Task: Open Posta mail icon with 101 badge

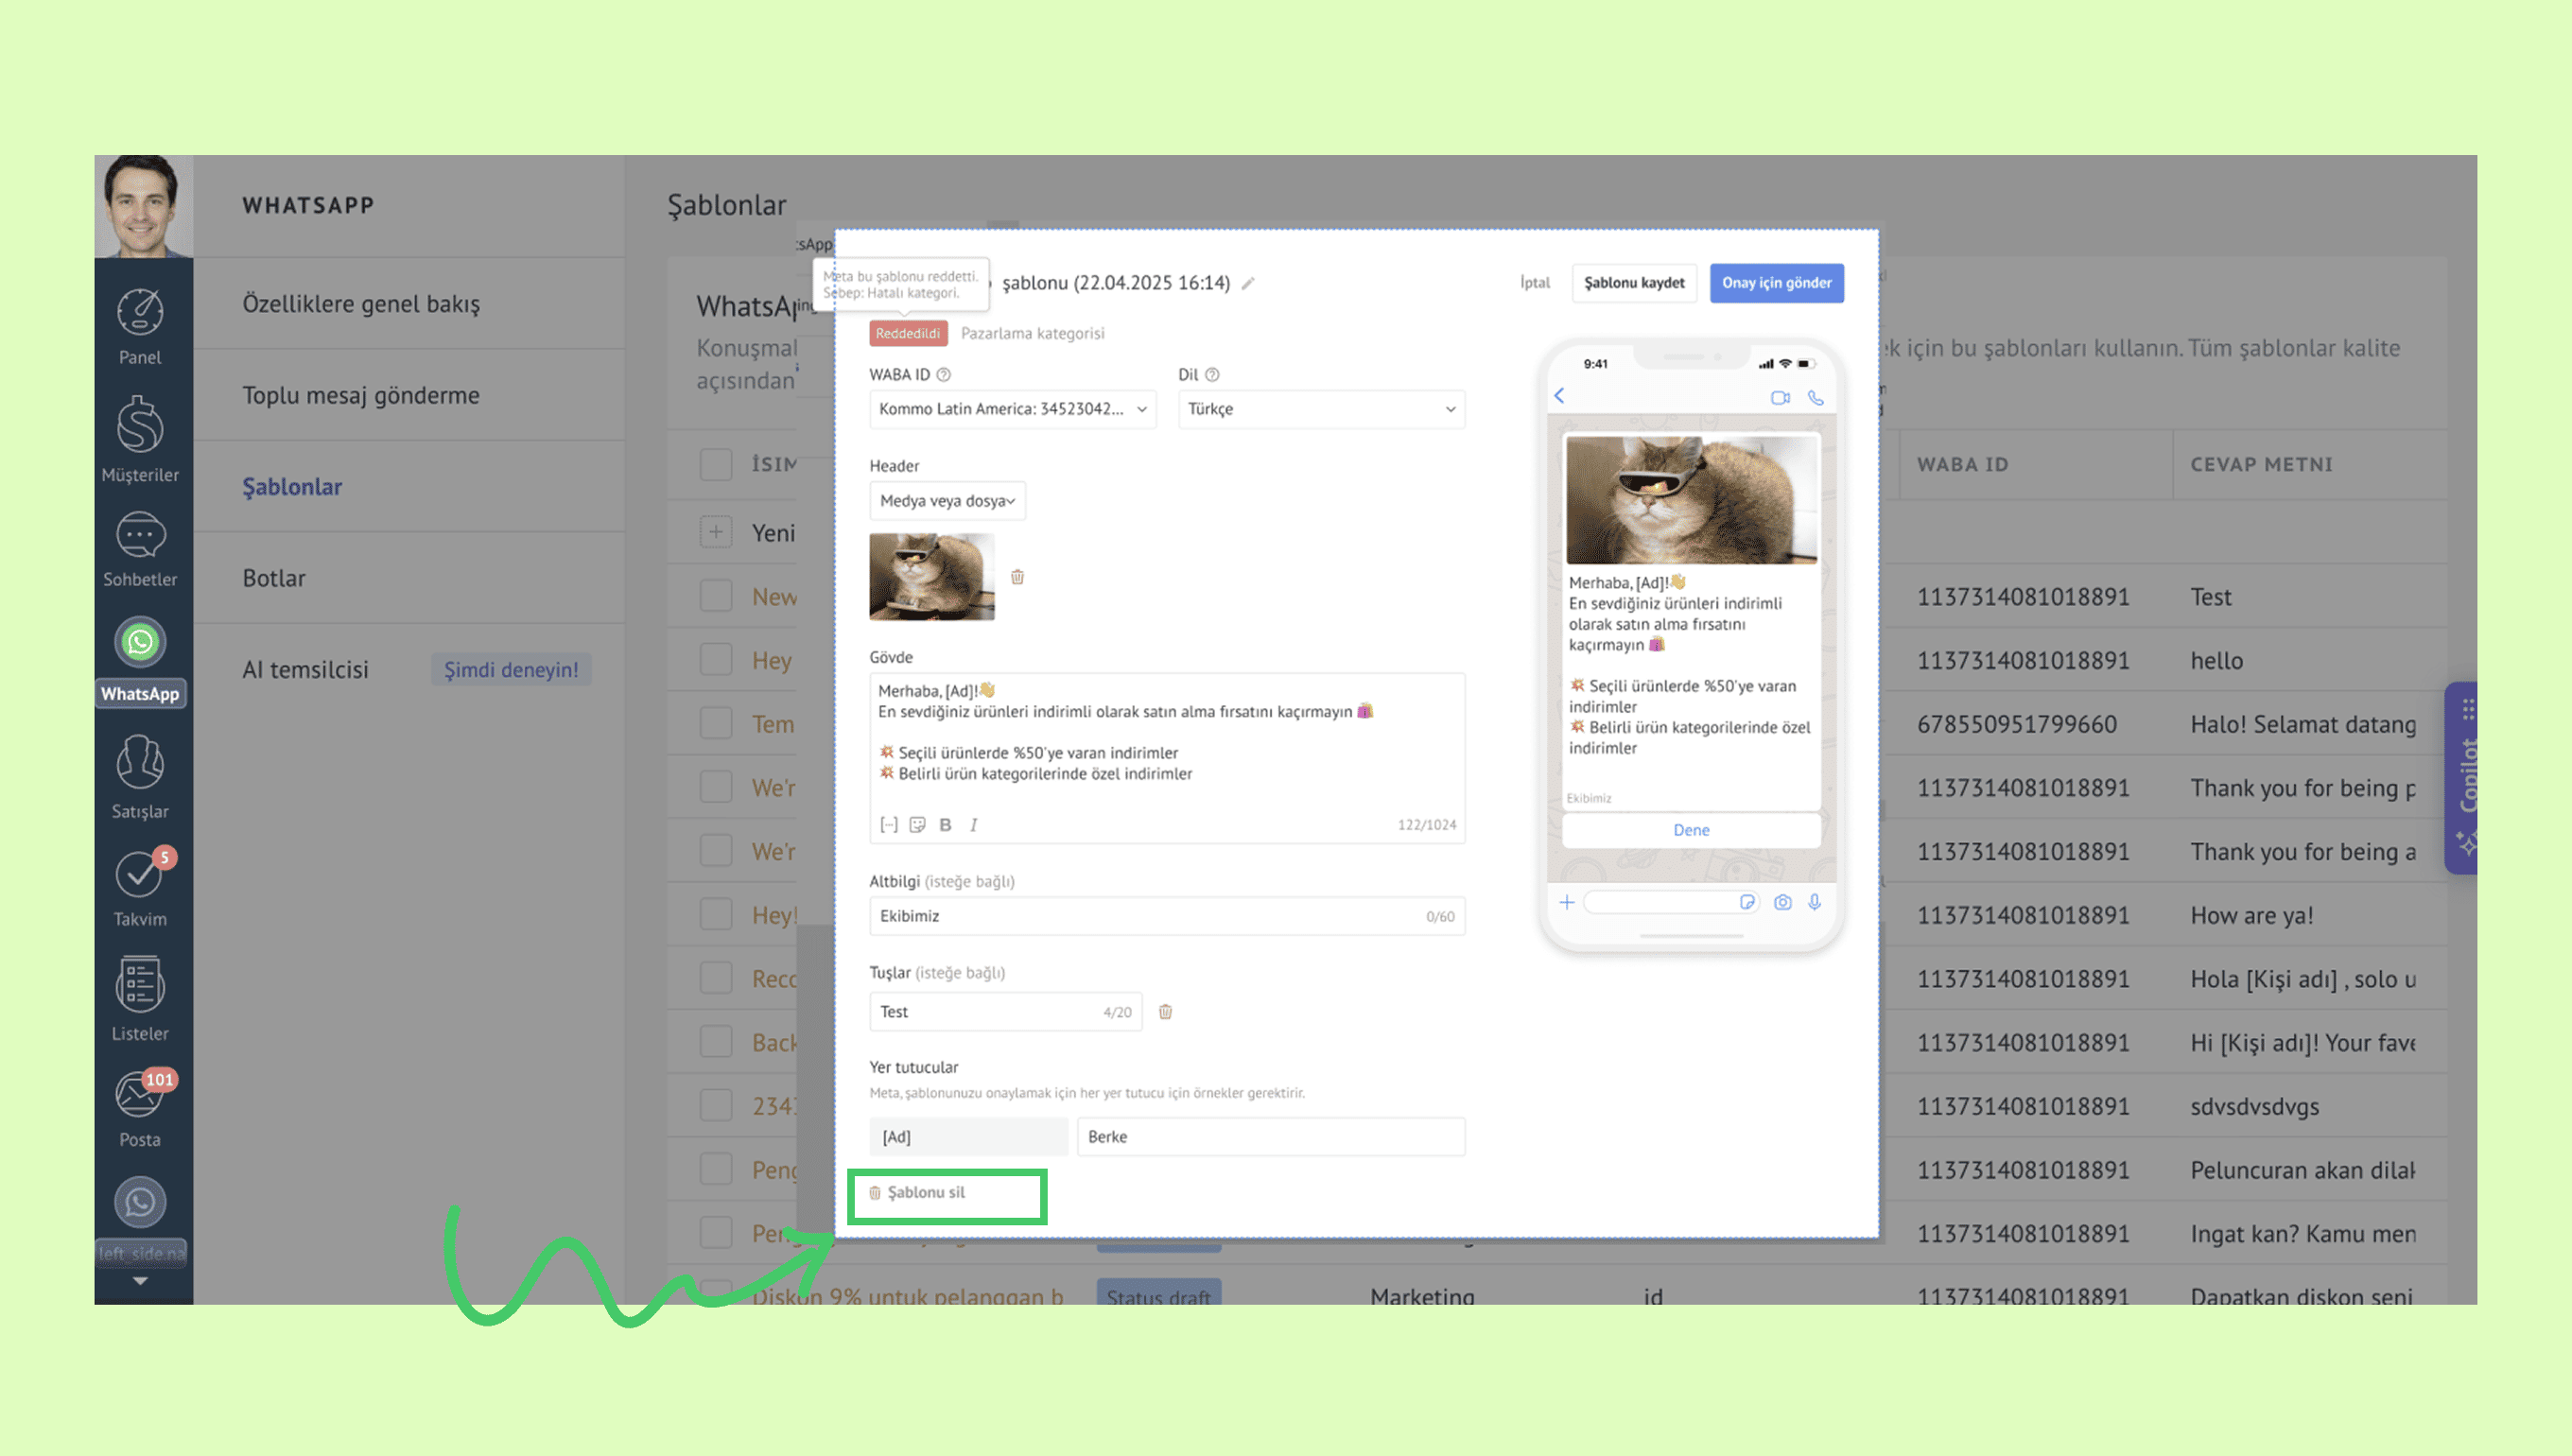Action: point(138,1096)
